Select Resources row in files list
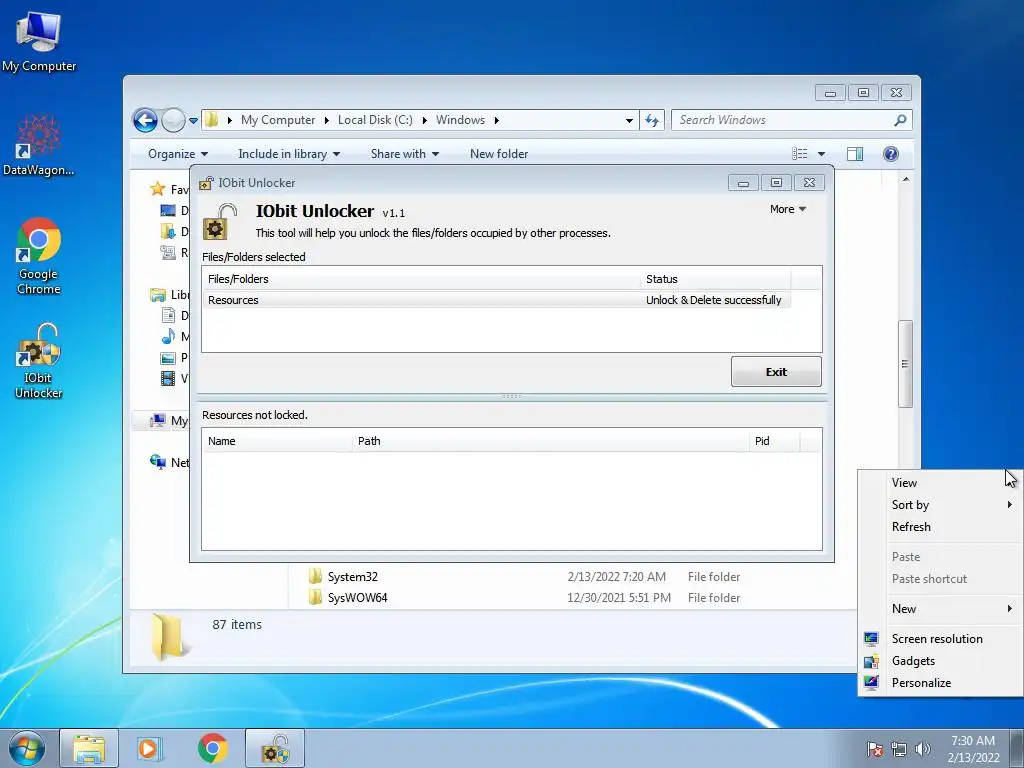This screenshot has height=768, width=1024. pyautogui.click(x=496, y=300)
